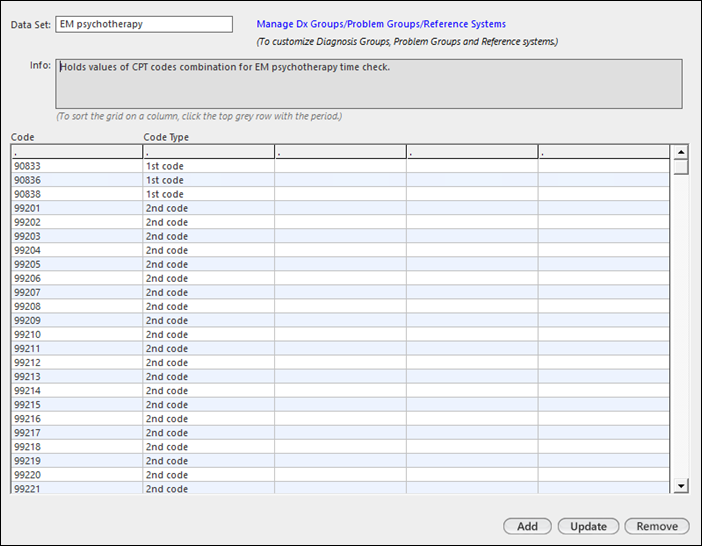This screenshot has height=546, width=702.
Task: Click third column header period cell
Action: coord(341,152)
